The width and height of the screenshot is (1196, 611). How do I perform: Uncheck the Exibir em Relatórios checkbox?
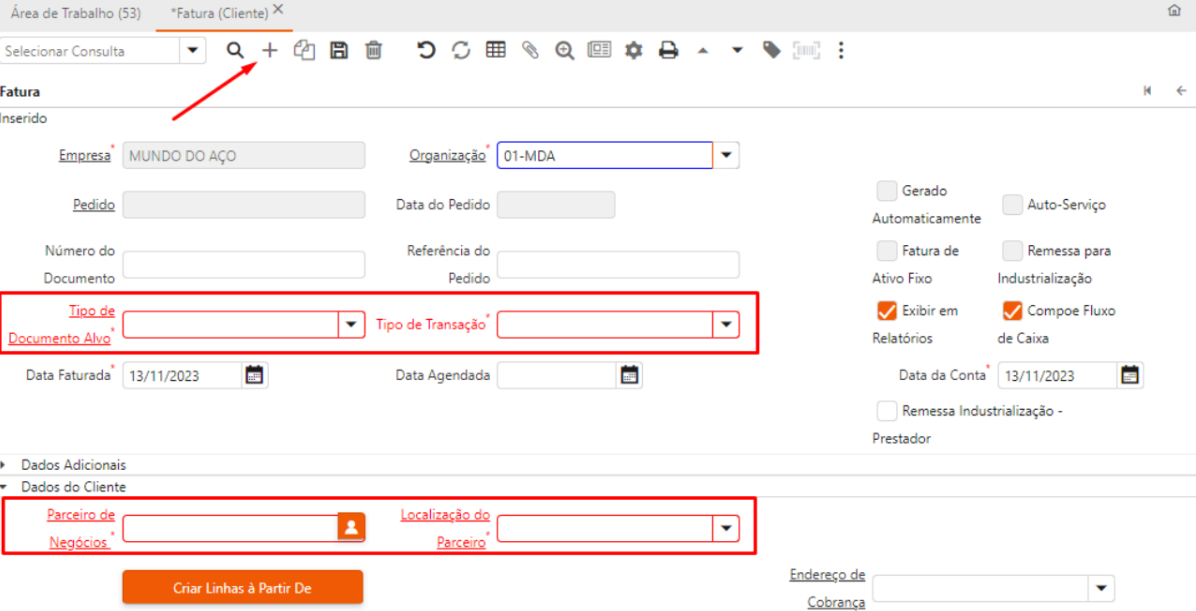[x=886, y=311]
